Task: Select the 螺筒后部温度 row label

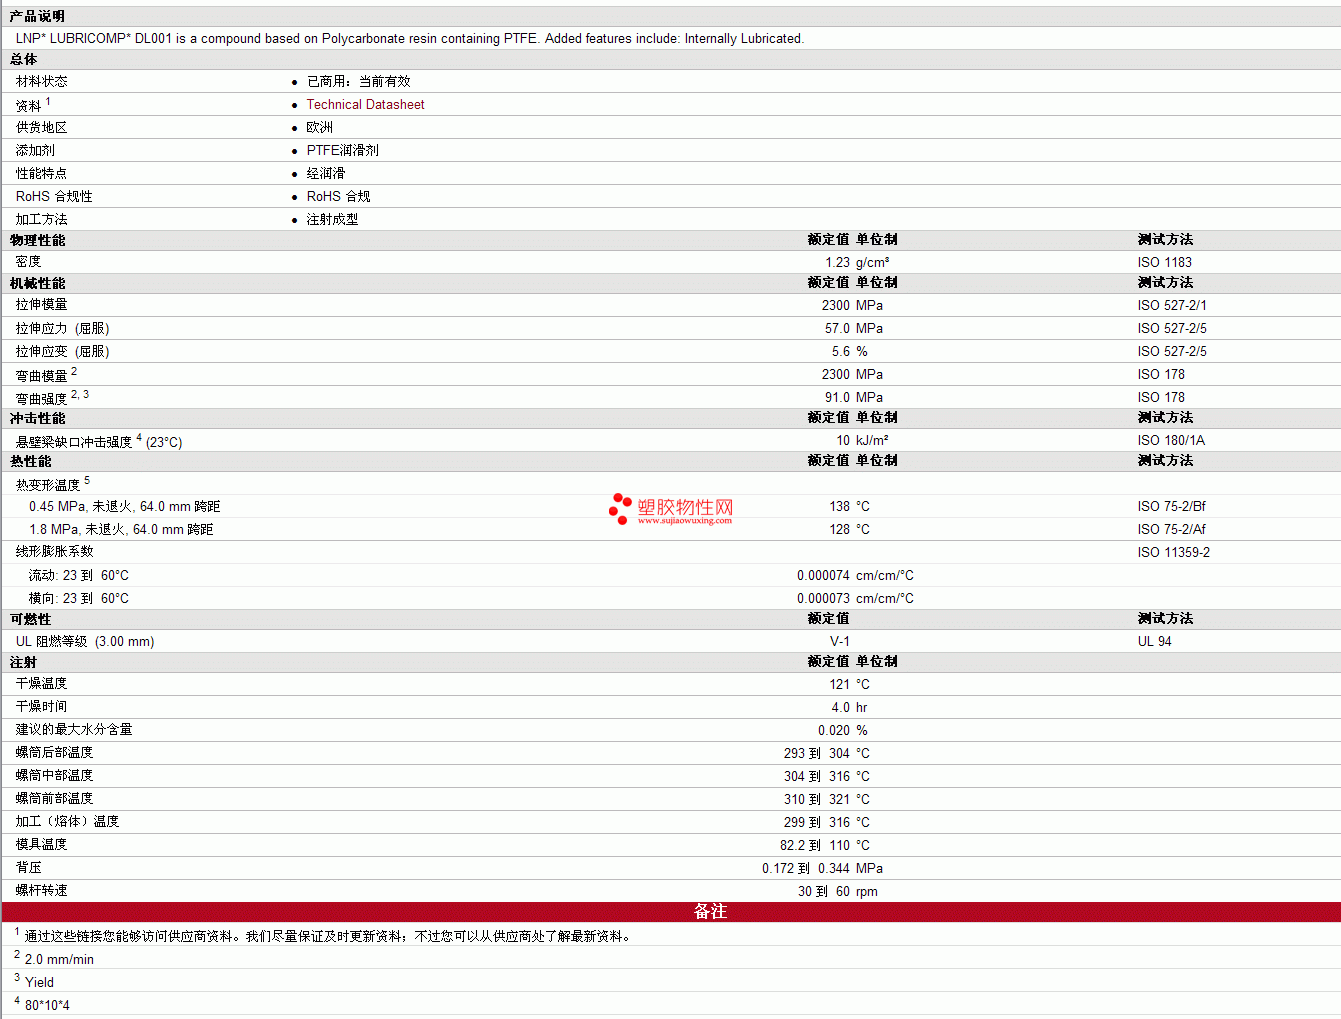Action: [x=55, y=752]
